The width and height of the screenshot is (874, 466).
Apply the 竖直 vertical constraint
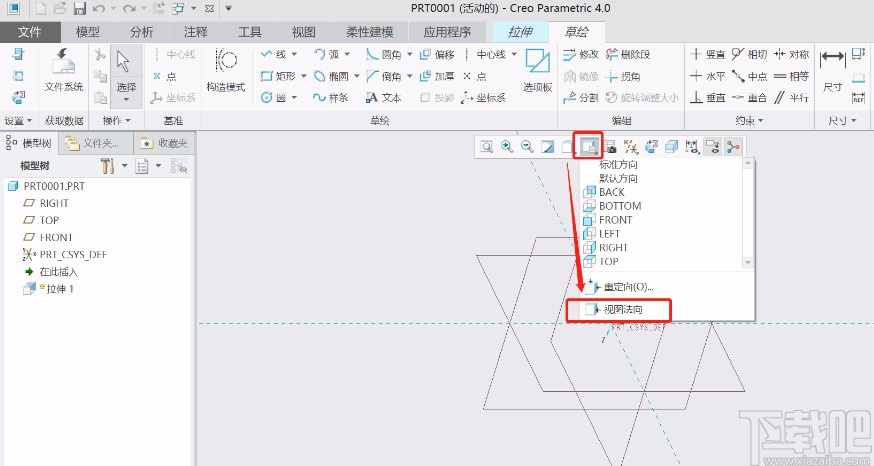click(707, 54)
